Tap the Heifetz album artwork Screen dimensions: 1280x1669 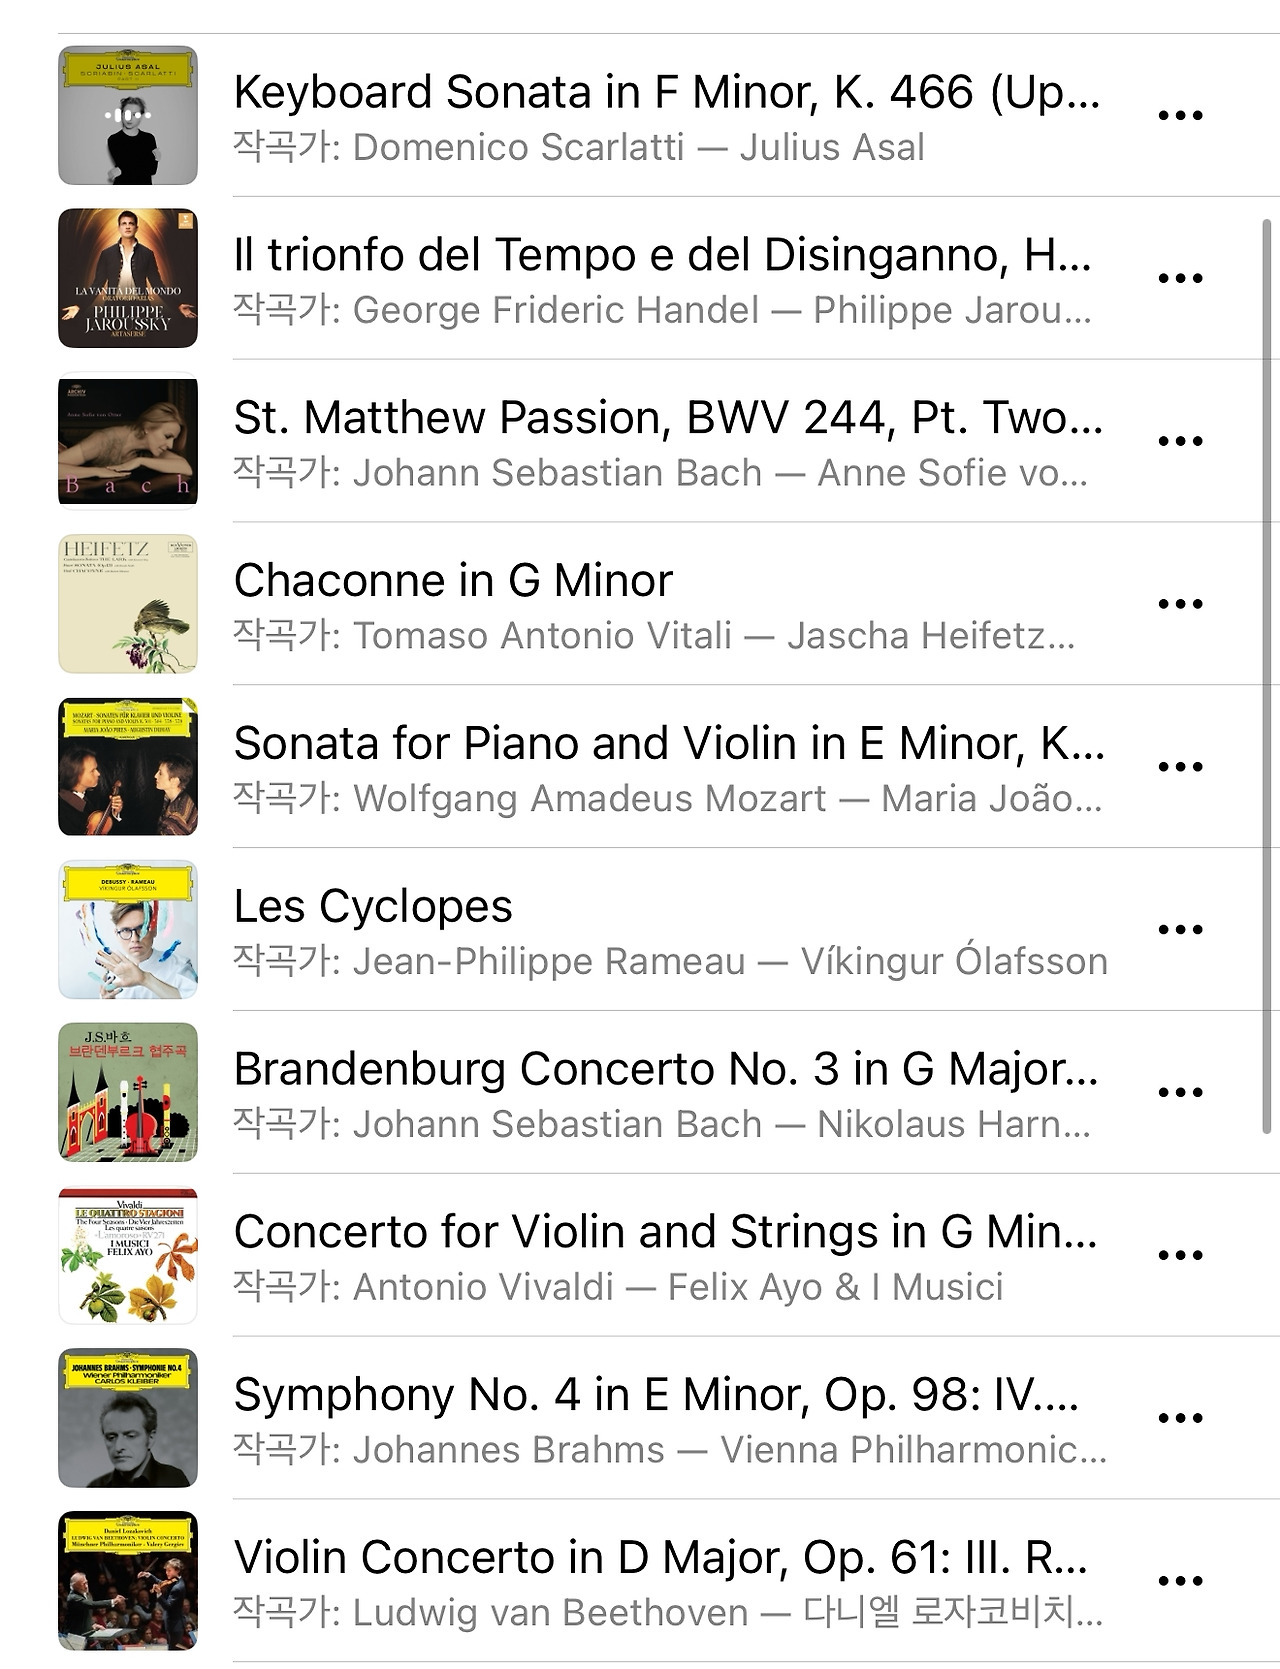pyautogui.click(x=128, y=604)
